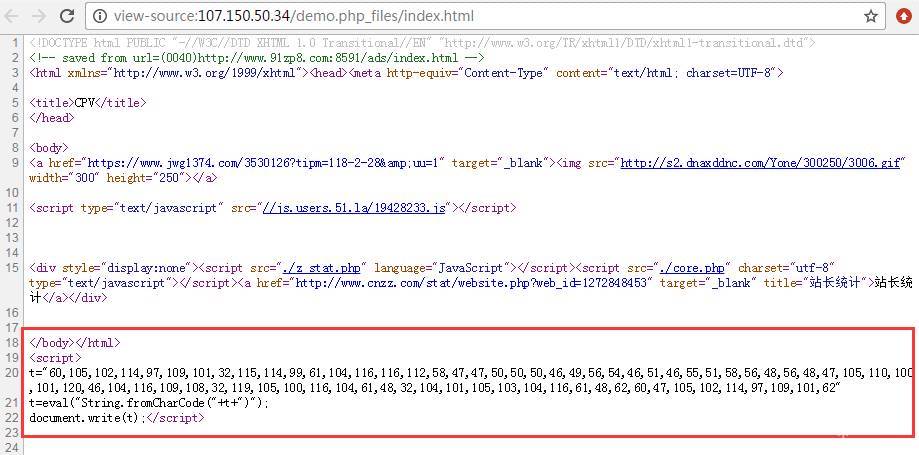Click the eval String.fromCharCode line

click(x=149, y=403)
